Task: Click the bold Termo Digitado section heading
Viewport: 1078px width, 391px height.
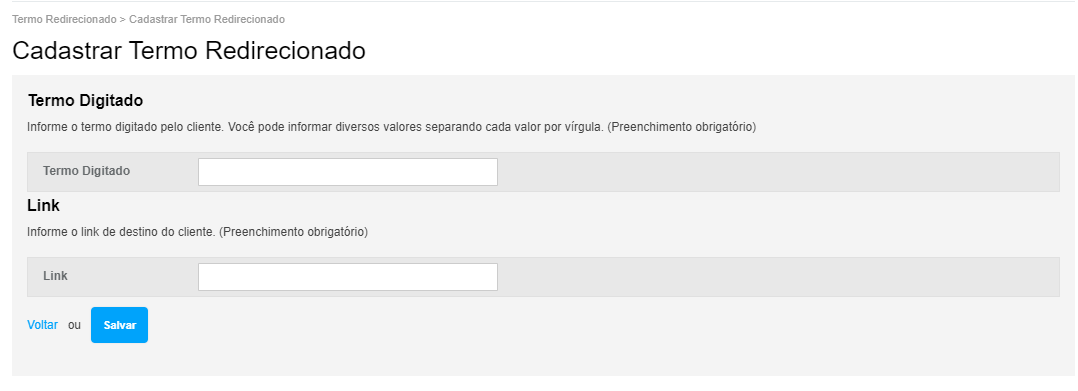Action: click(85, 100)
